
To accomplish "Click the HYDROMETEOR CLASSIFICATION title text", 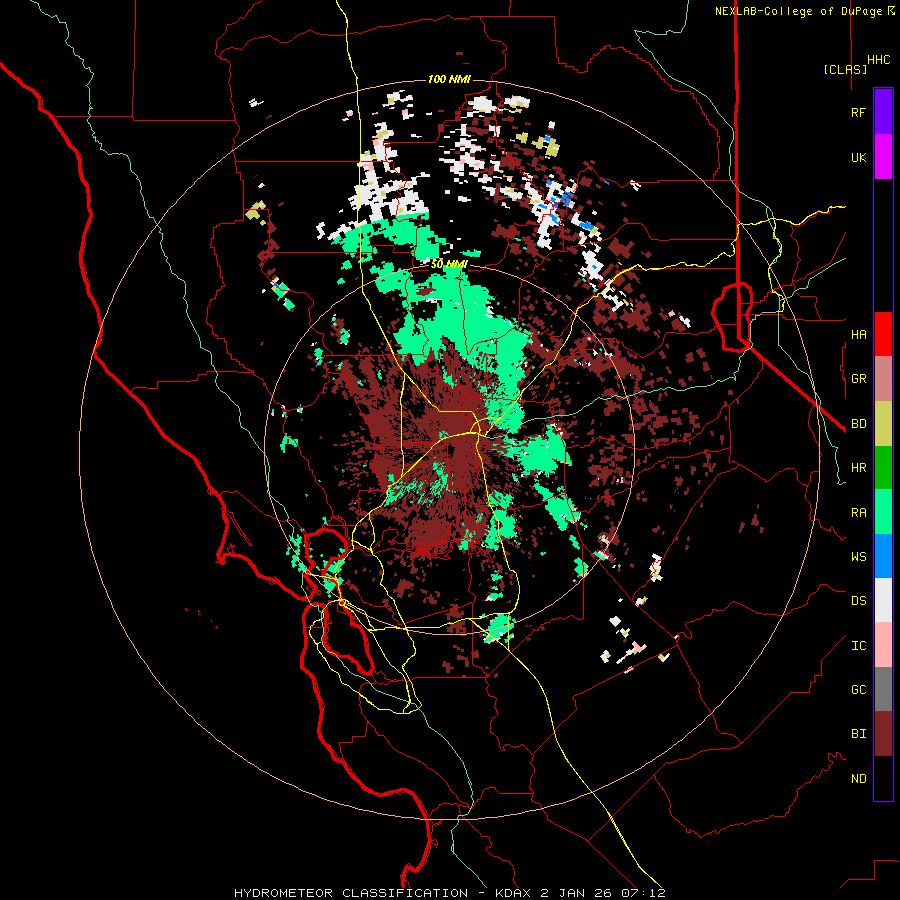I will point(351,893).
